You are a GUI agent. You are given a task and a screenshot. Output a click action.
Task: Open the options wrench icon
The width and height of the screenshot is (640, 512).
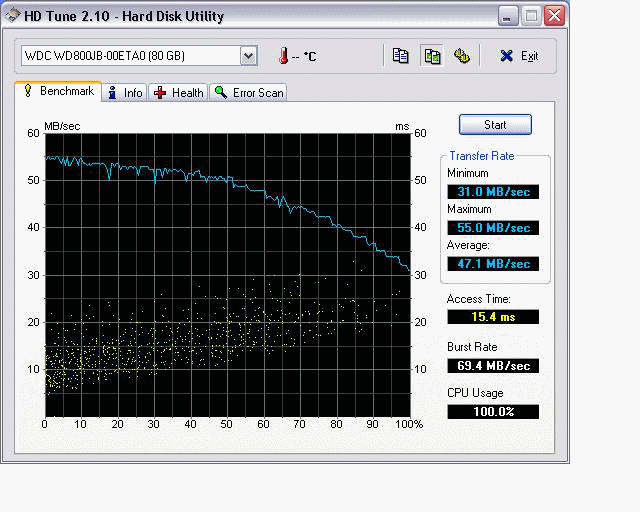pos(462,56)
